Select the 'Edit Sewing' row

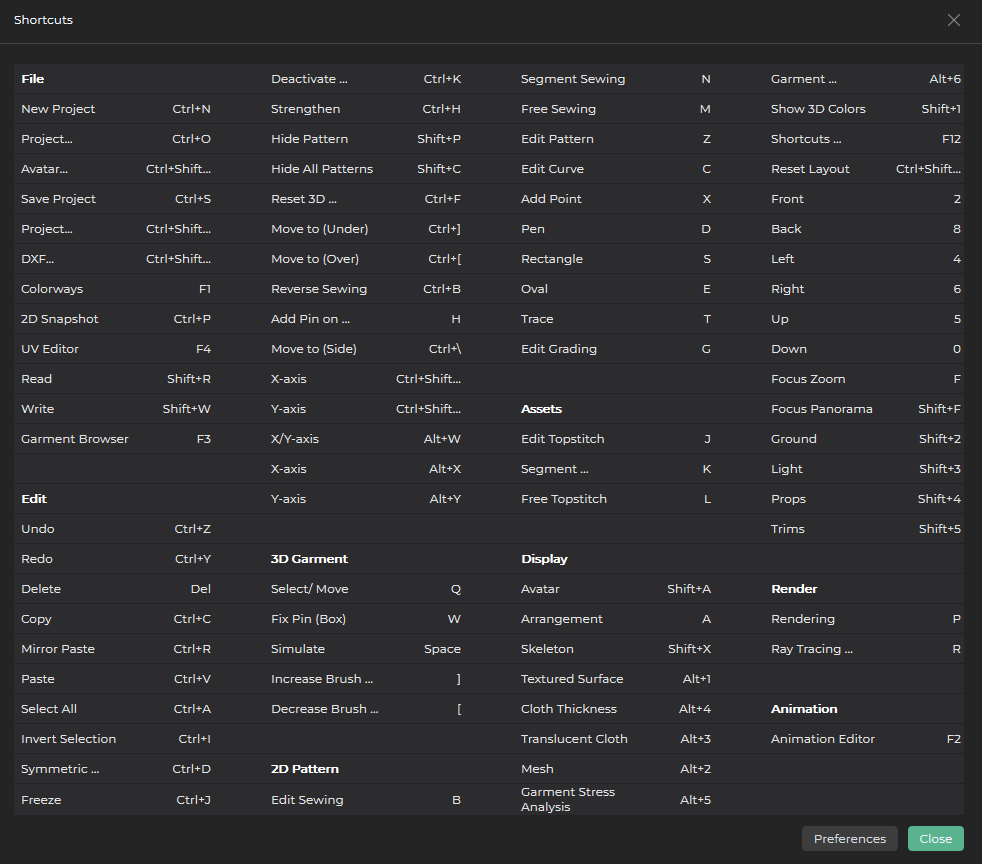(366, 800)
